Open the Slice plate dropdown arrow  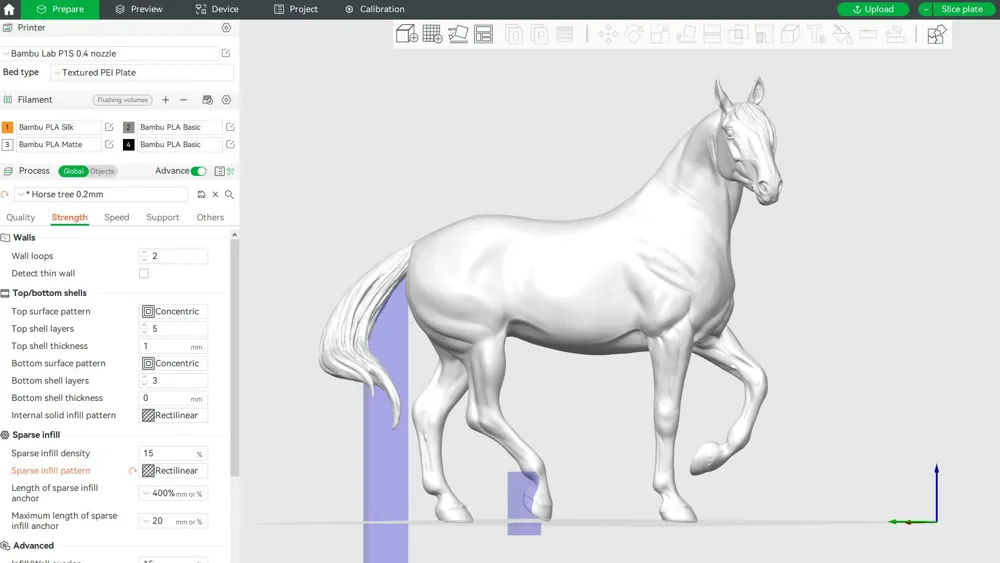[x=925, y=9]
